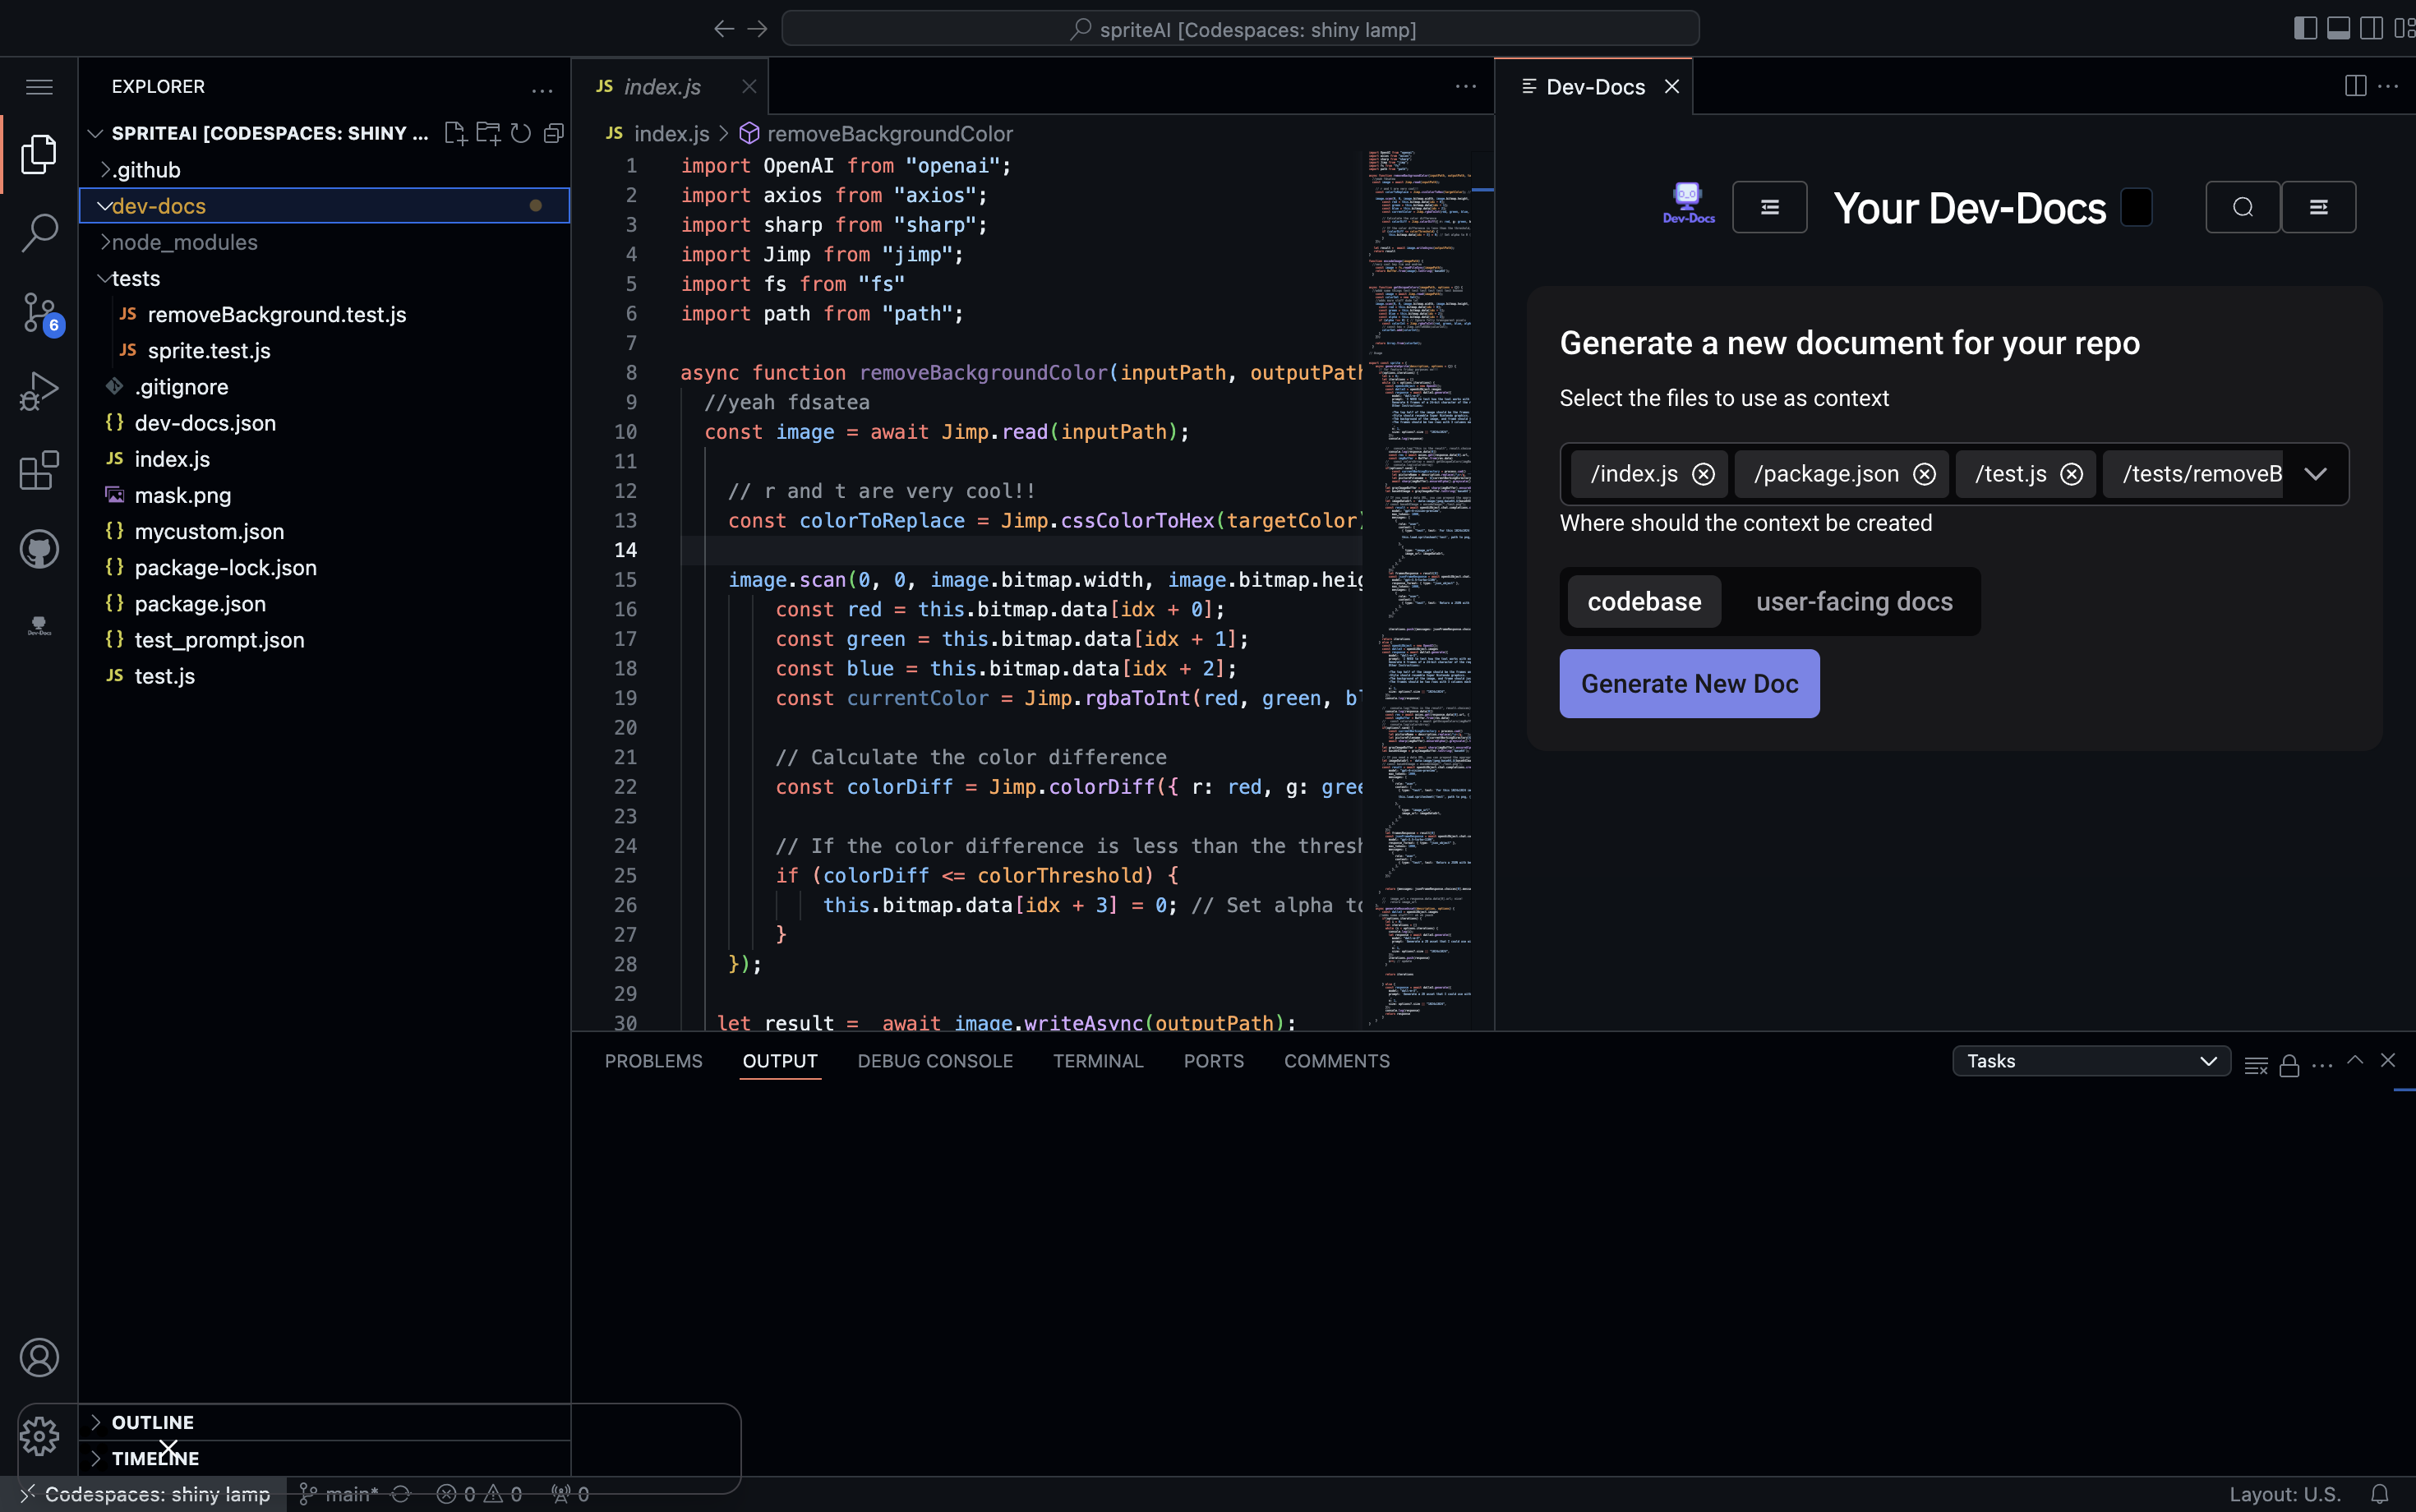2416x1512 pixels.
Task: Refresh the explorer file tree
Action: point(520,133)
